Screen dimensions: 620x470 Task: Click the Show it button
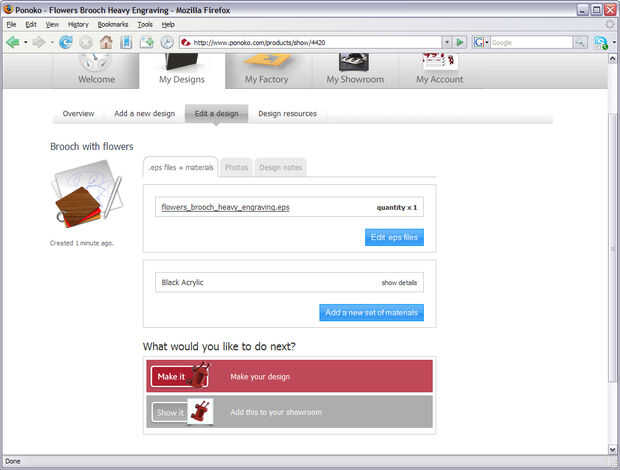(170, 413)
